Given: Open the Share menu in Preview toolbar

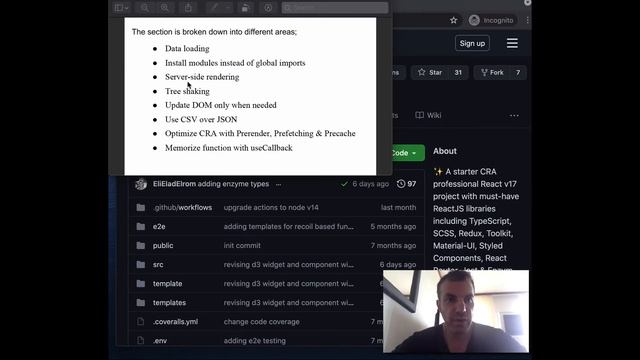Looking at the screenshot, I should 188,8.
